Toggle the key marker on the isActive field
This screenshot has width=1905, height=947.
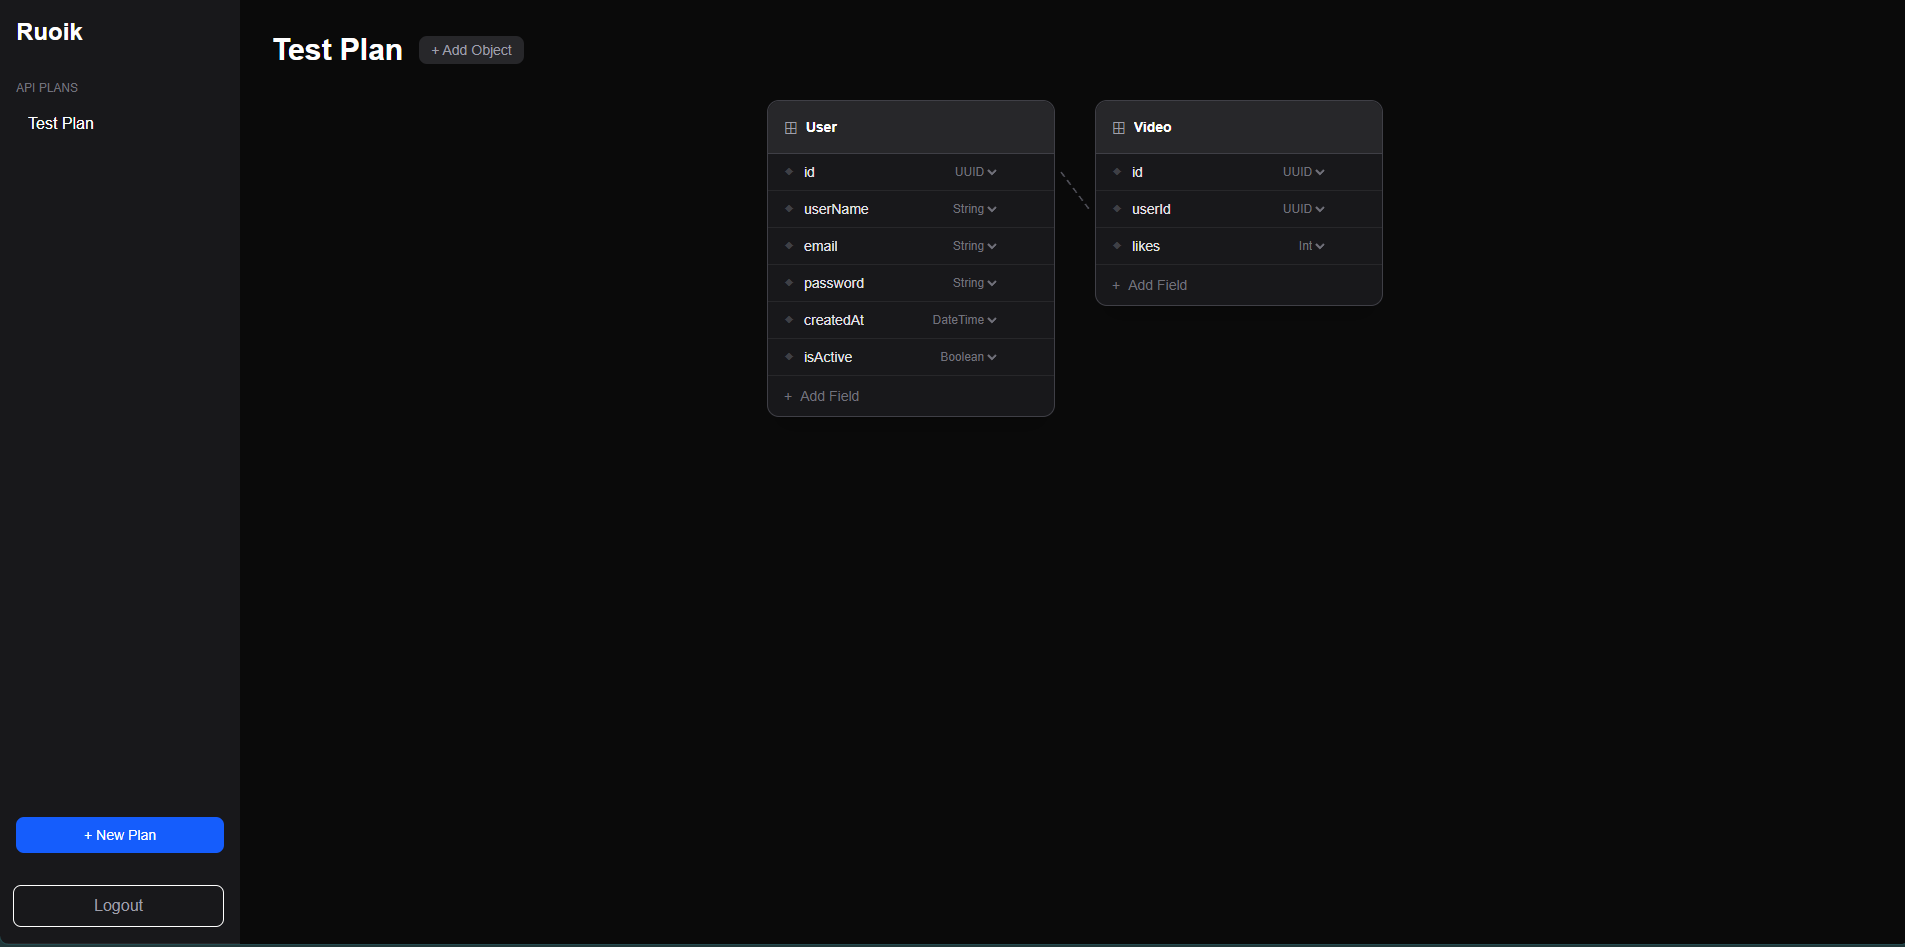(789, 357)
